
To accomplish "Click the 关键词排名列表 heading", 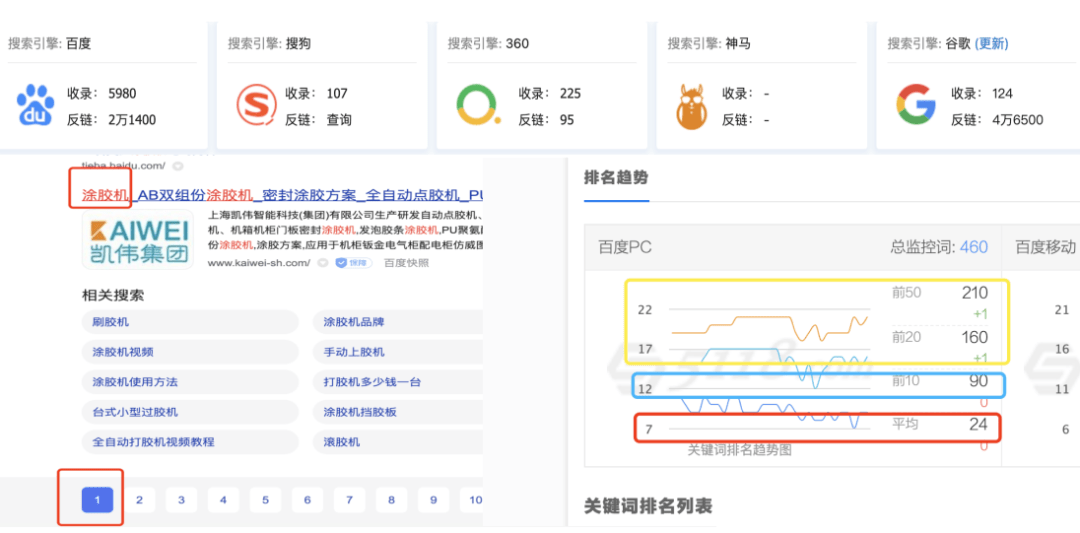I will pos(647,506).
